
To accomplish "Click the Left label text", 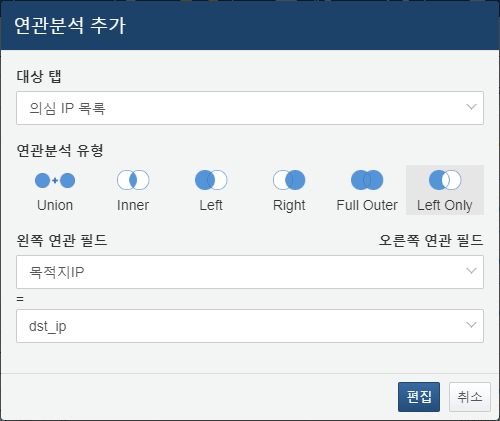I will [211, 205].
